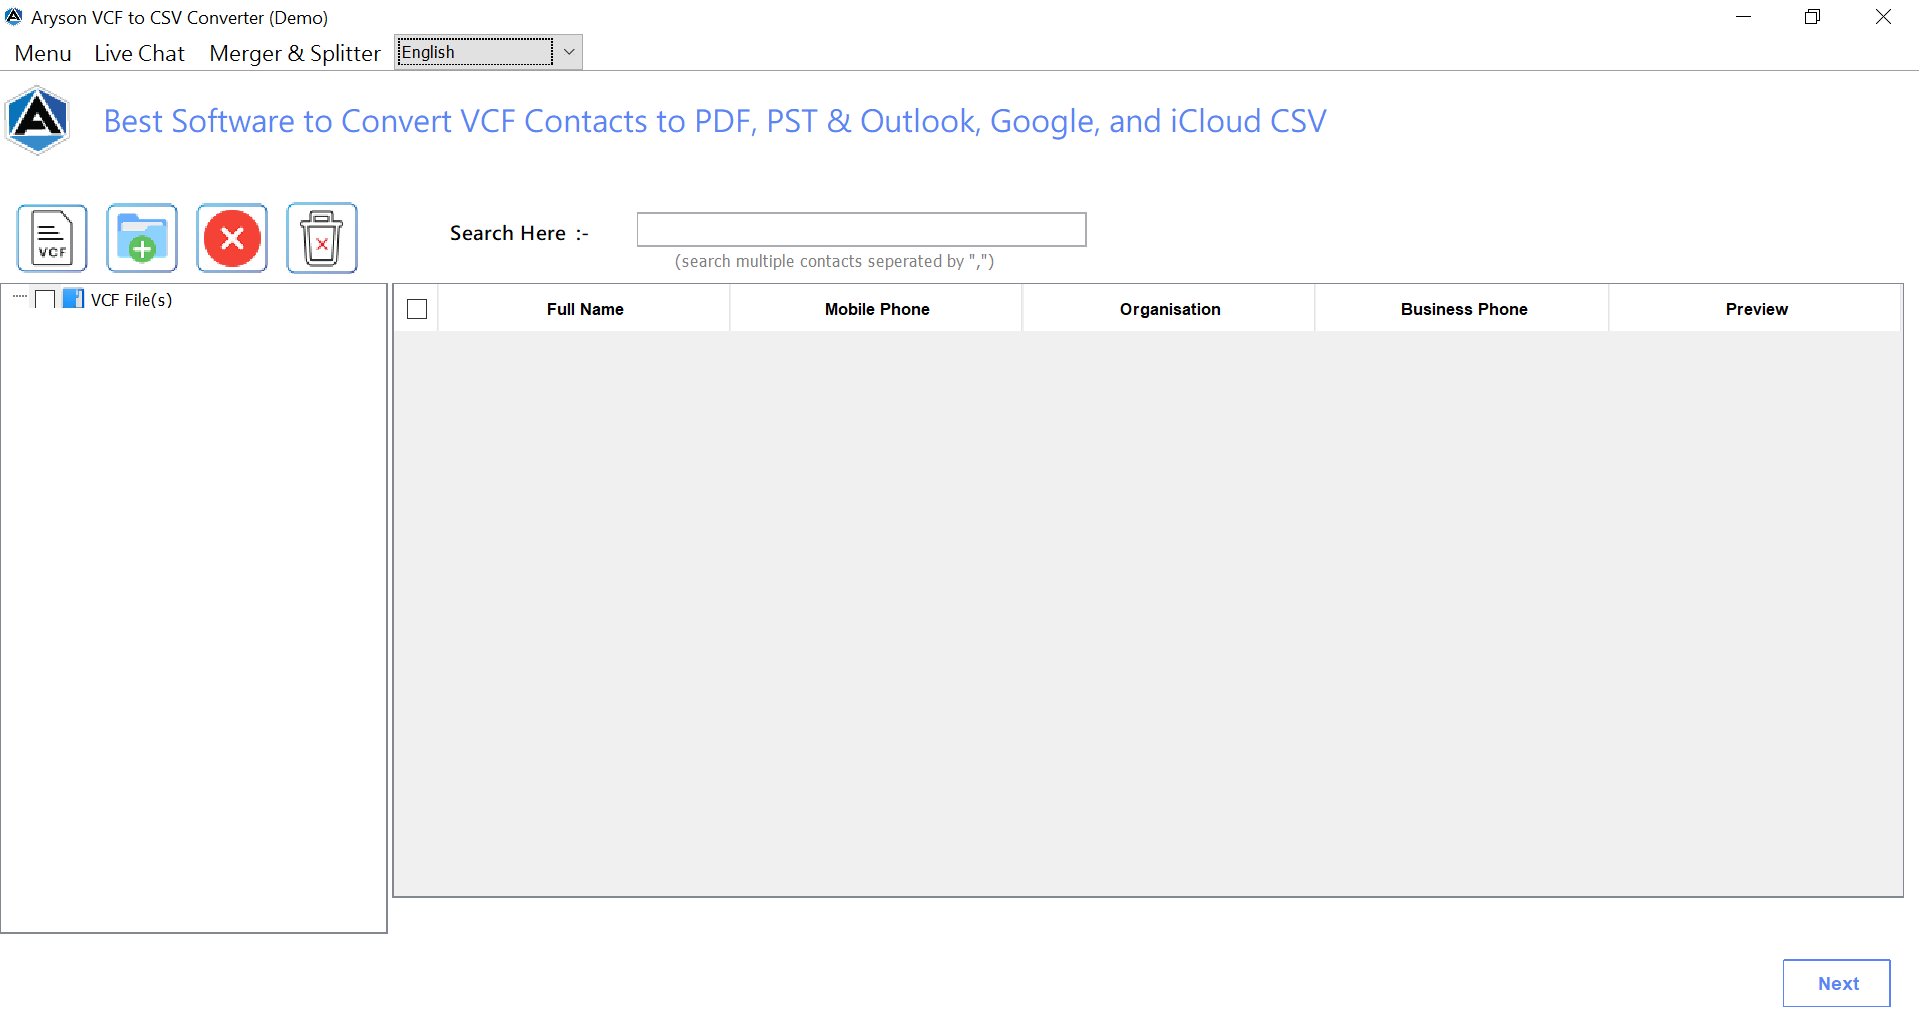Click the trash can Remove All icon

point(322,238)
